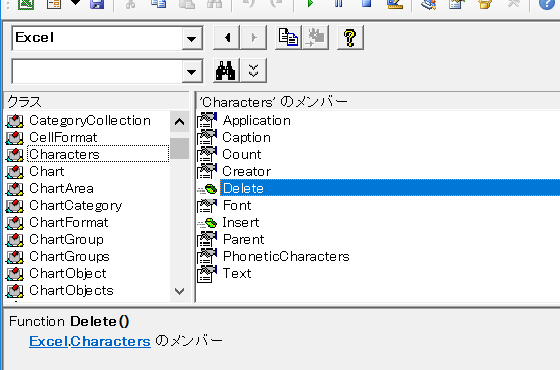560x370 pixels.
Task: Click the Design Mode ruler icon
Action: [395, 4]
